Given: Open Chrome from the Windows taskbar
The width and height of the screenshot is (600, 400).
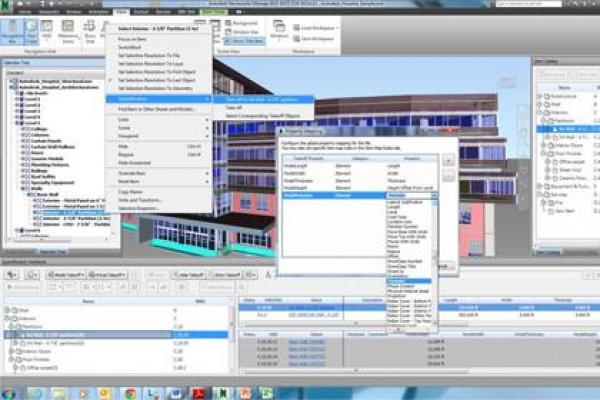Looking at the screenshot, I should (128, 392).
